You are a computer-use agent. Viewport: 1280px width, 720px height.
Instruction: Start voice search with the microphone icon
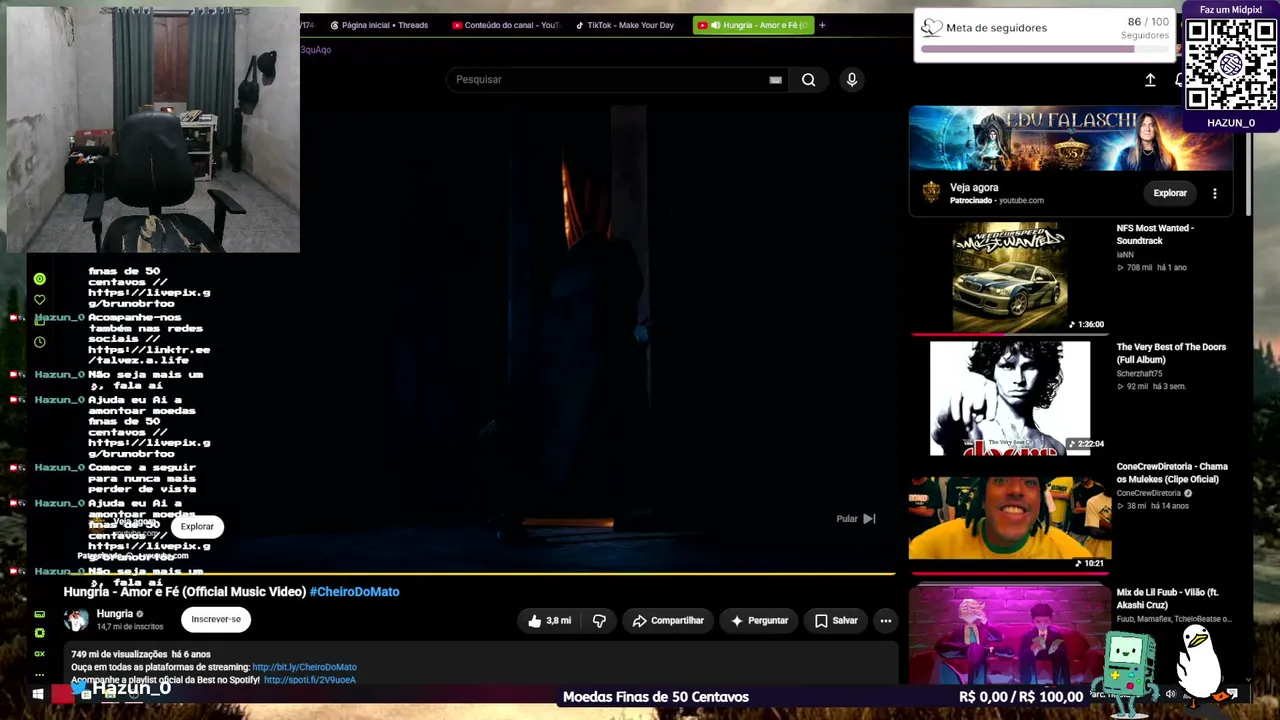click(x=852, y=80)
